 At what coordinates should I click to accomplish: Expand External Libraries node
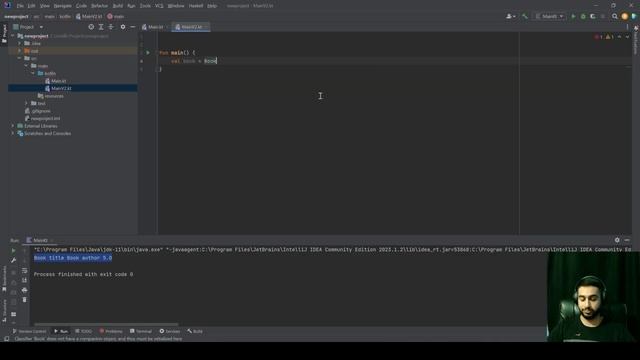pos(13,126)
